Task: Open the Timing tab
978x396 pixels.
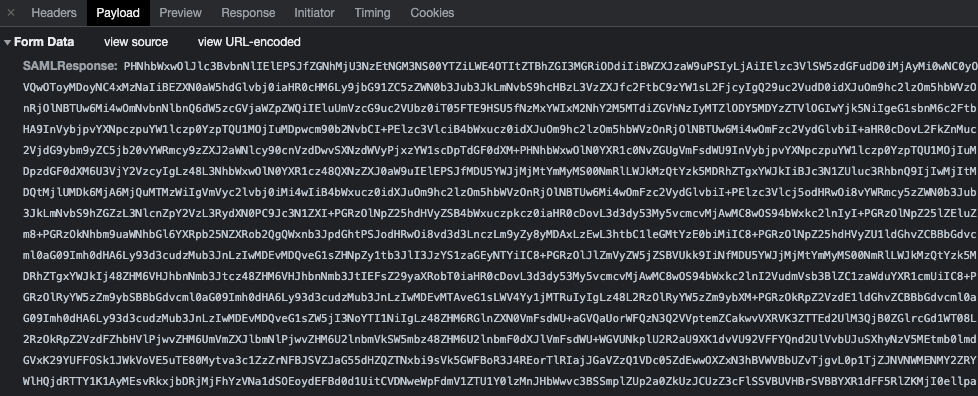Action: click(372, 12)
